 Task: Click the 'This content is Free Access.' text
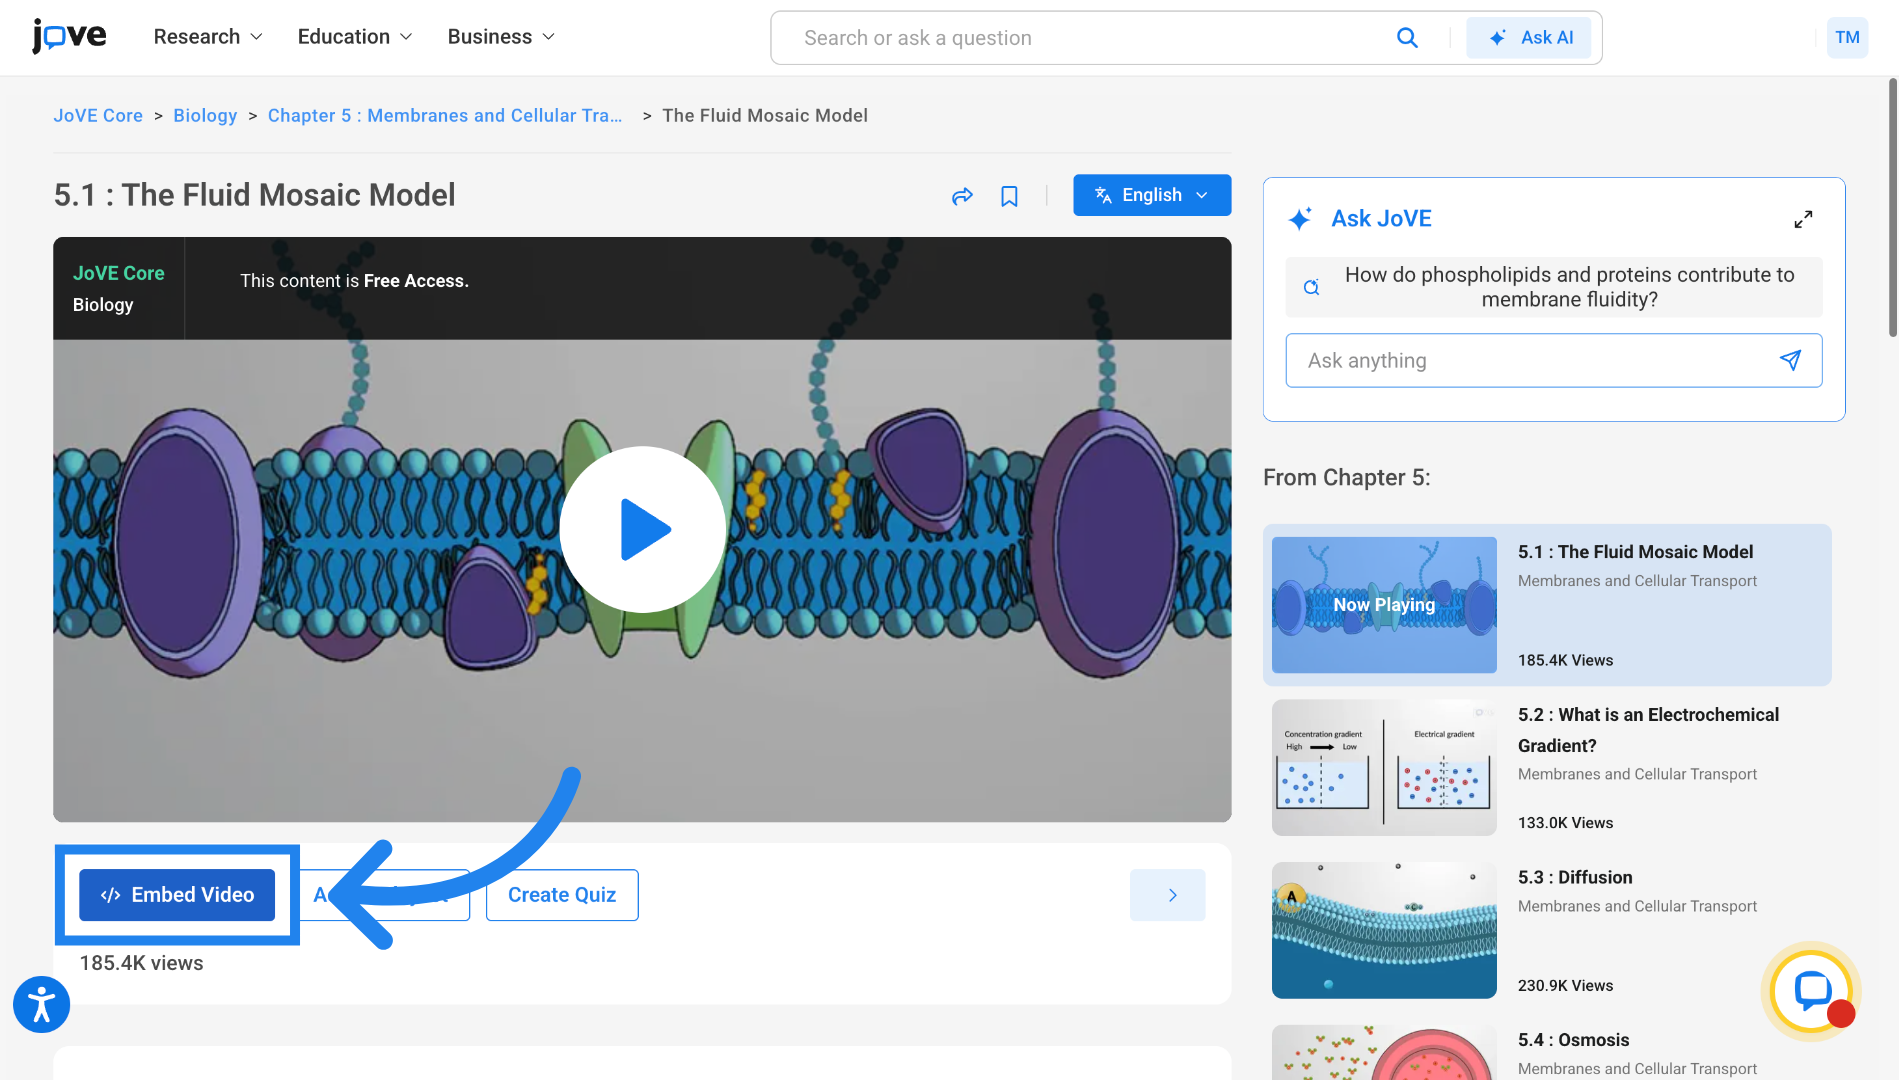354,281
